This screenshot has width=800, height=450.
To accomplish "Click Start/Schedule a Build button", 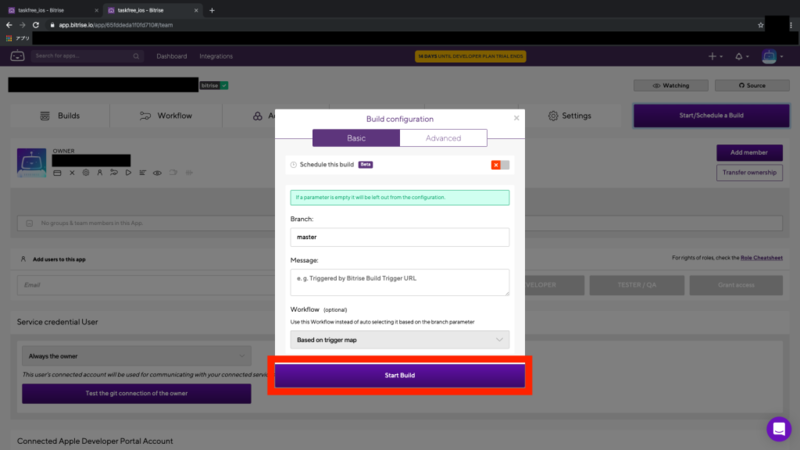I will [711, 115].
